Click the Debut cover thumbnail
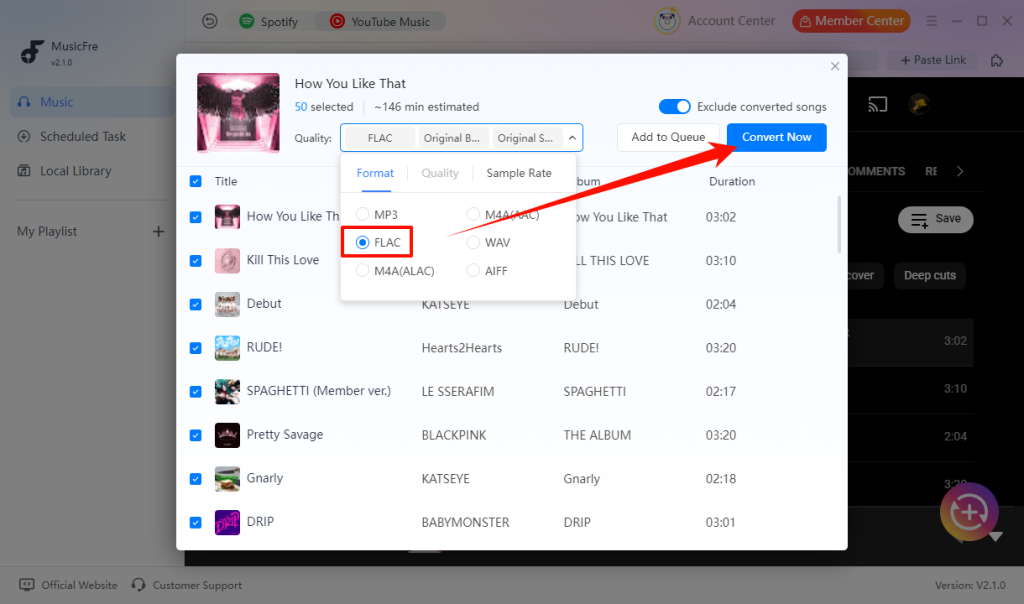The width and height of the screenshot is (1024, 604). [x=227, y=304]
